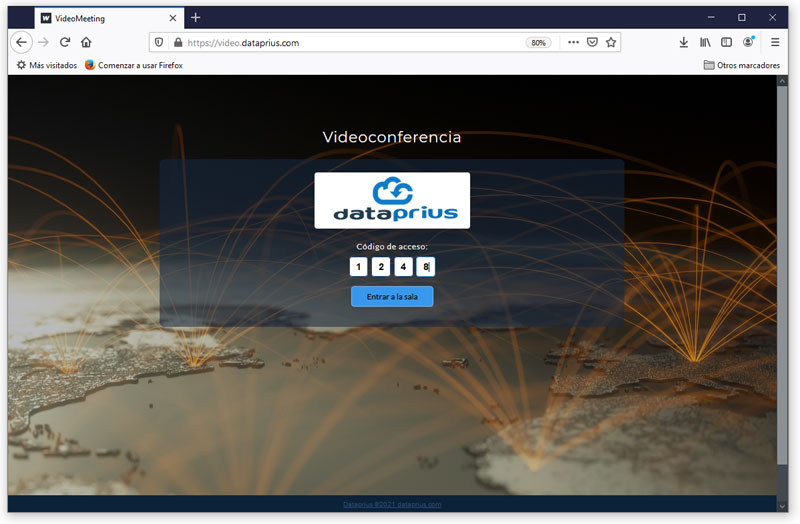Screen dimensions: 800x524
Task: Click the scrollbar down arrow
Action: [x=782, y=507]
